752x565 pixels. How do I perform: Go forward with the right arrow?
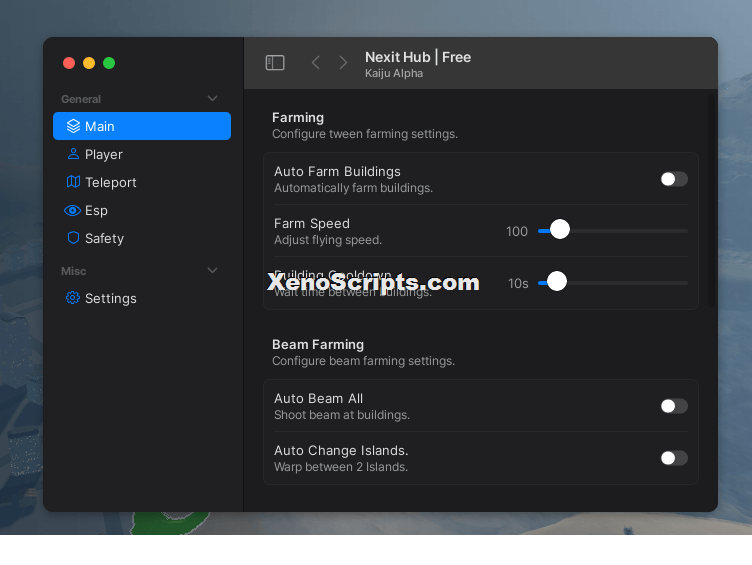342,62
